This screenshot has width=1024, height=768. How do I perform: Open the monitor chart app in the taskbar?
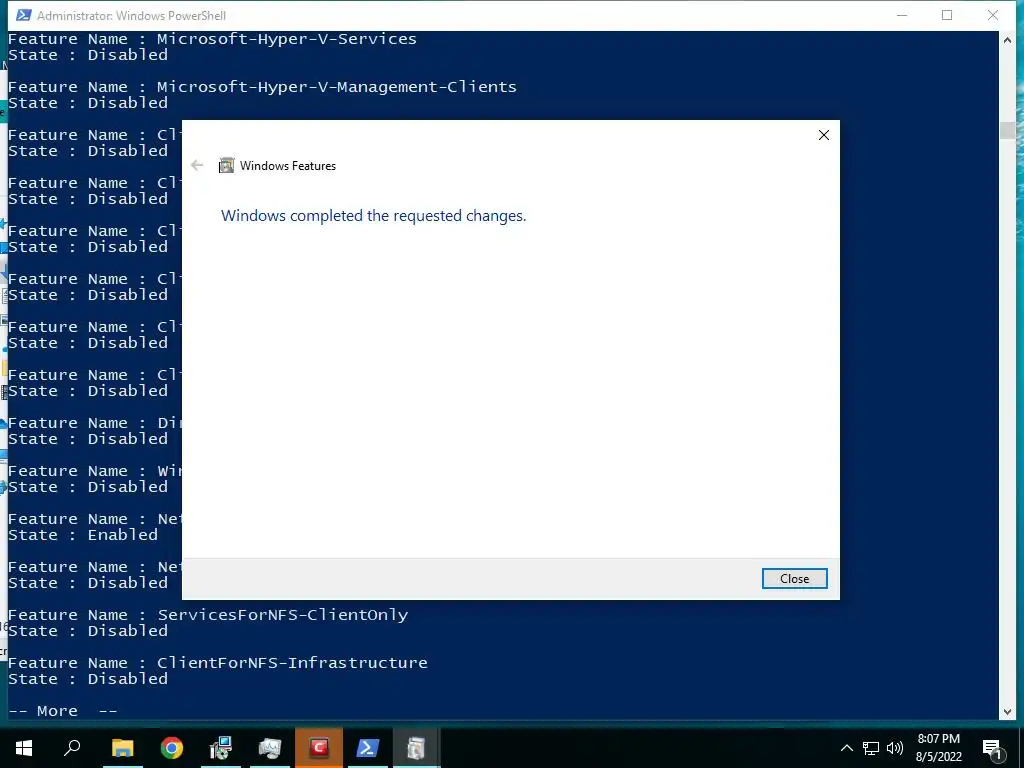(270, 748)
